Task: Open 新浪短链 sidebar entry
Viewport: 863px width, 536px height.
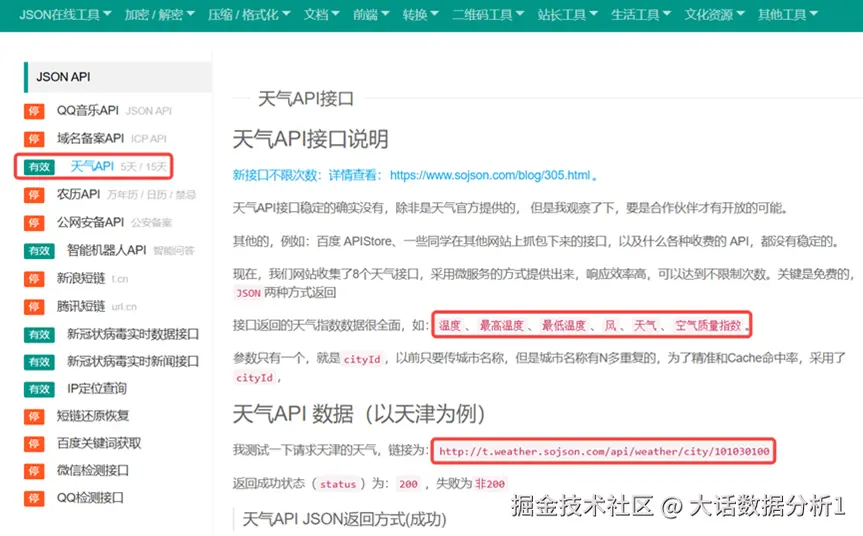Action: pos(81,278)
